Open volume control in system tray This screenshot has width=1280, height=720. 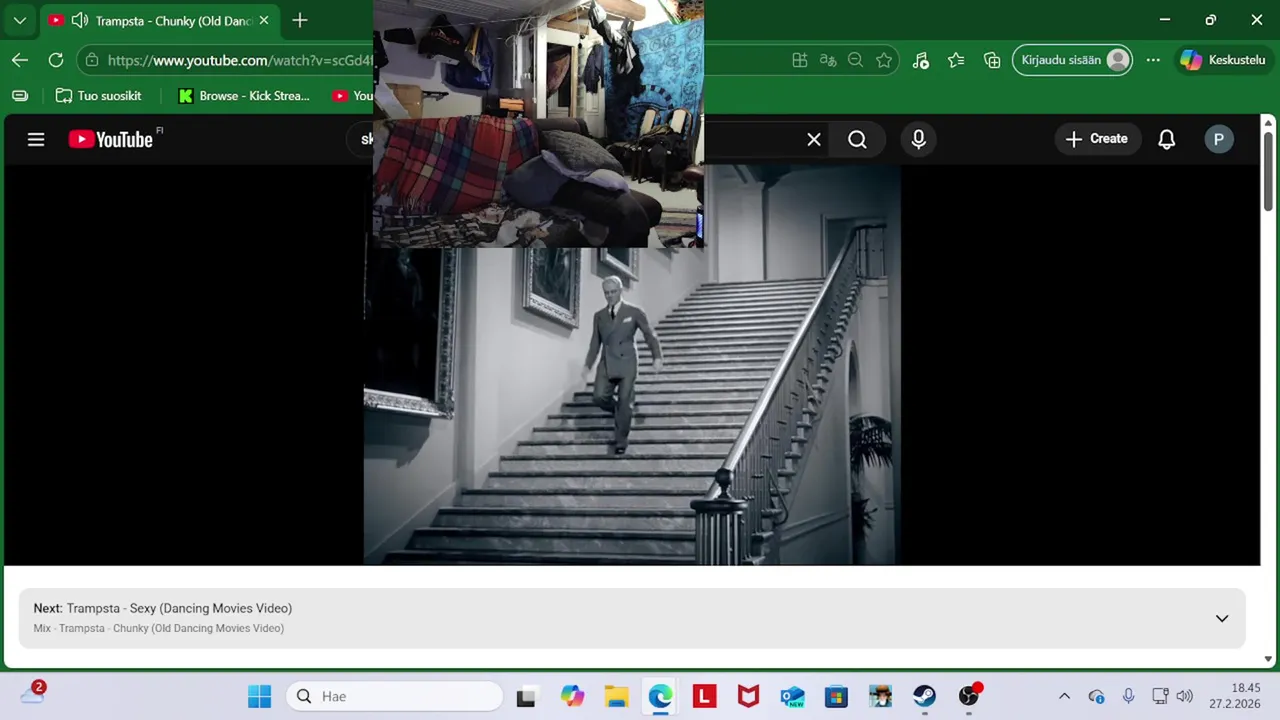pos(1185,696)
